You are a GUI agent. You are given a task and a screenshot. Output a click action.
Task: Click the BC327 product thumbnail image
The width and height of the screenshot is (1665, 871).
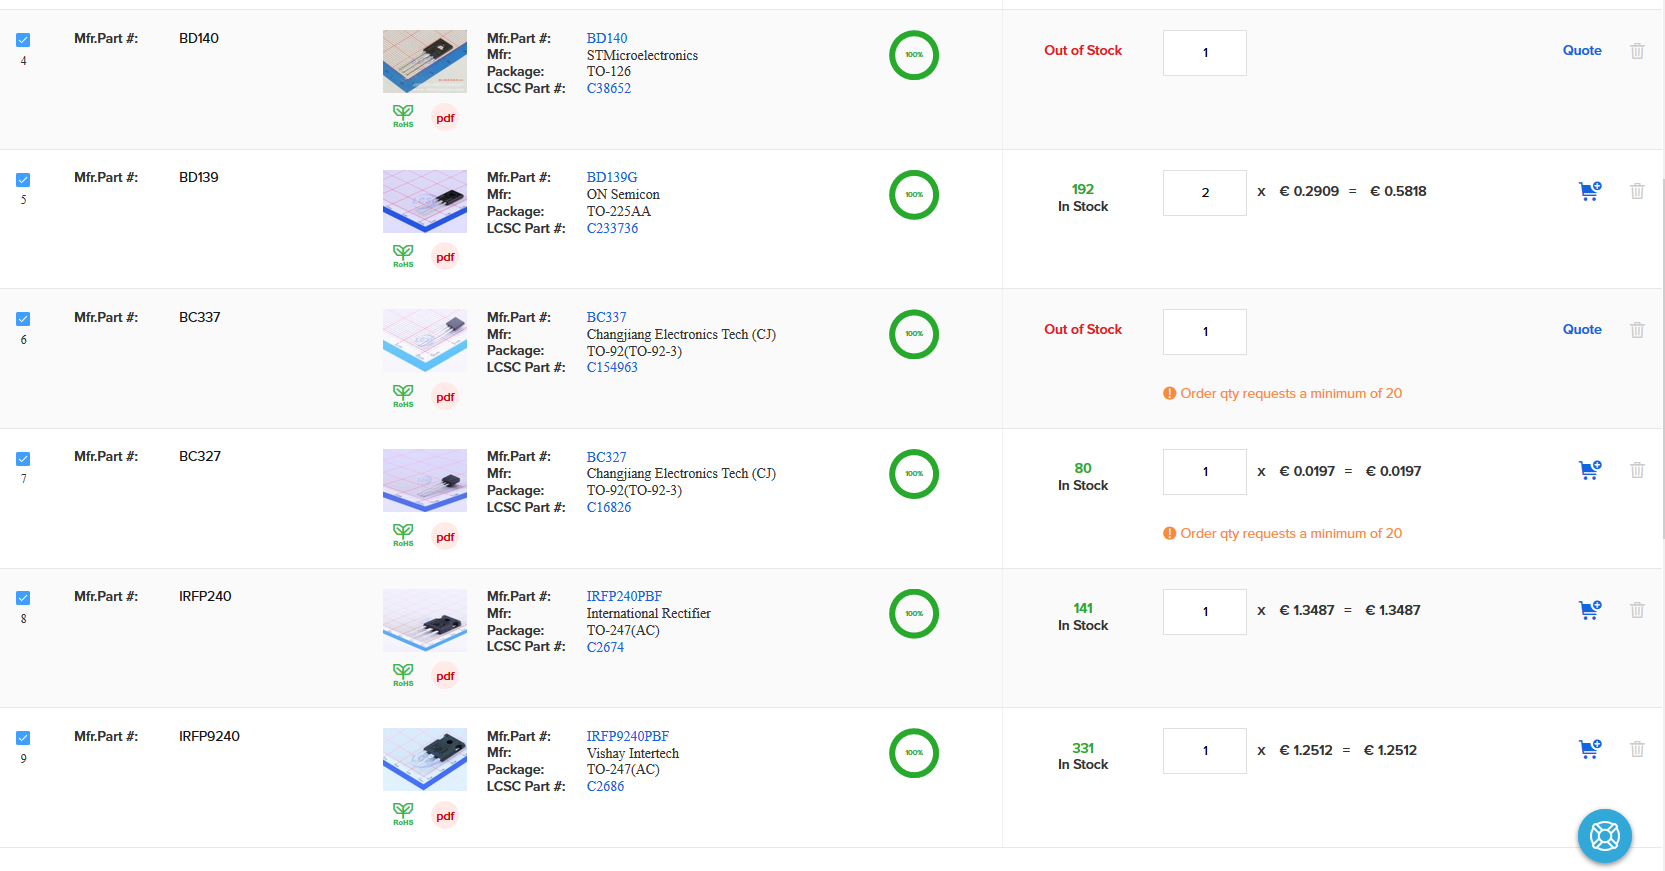(x=425, y=480)
